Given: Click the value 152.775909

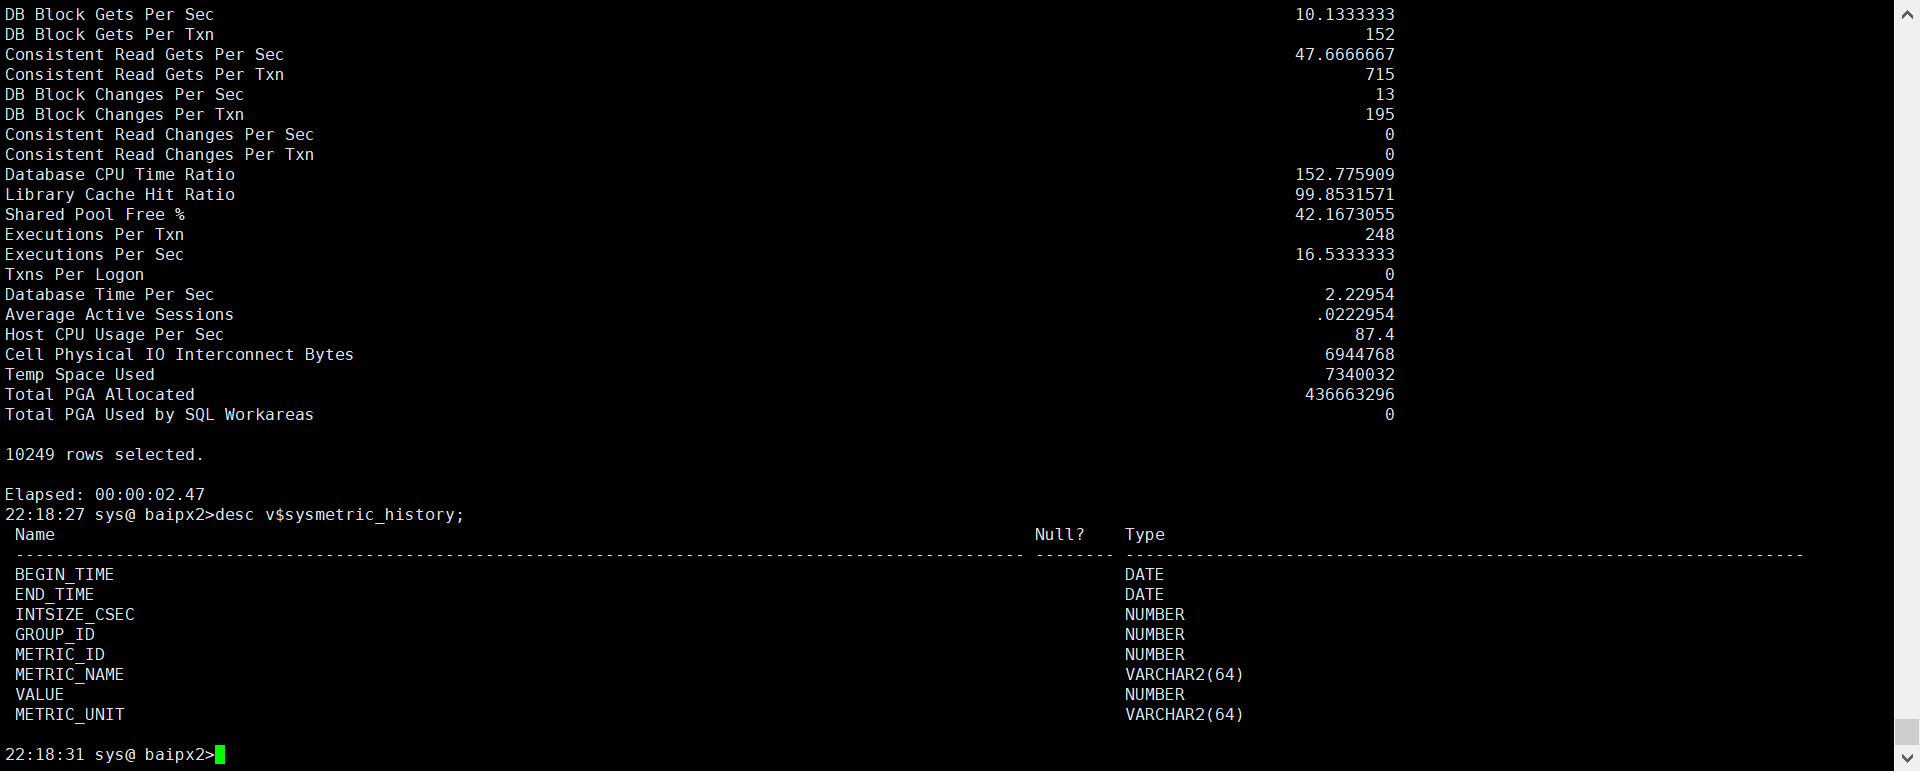Looking at the screenshot, I should pos(1345,175).
